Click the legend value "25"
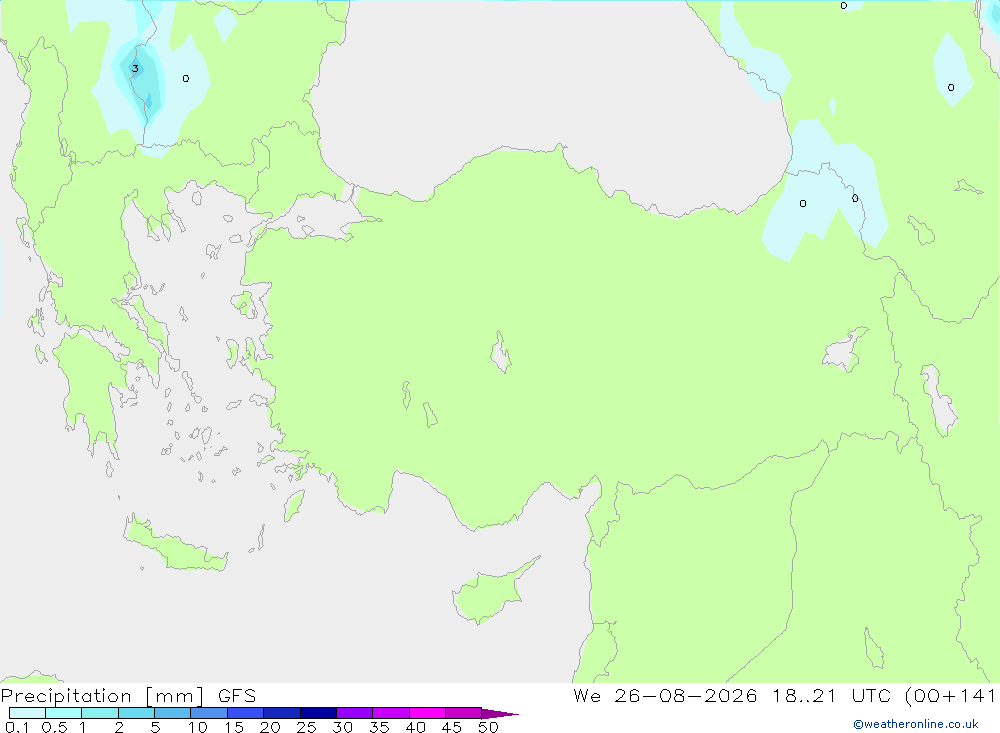 tap(307, 727)
